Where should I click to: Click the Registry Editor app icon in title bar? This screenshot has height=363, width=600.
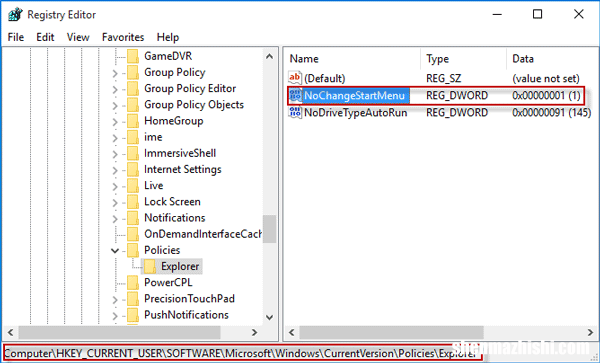(15, 15)
